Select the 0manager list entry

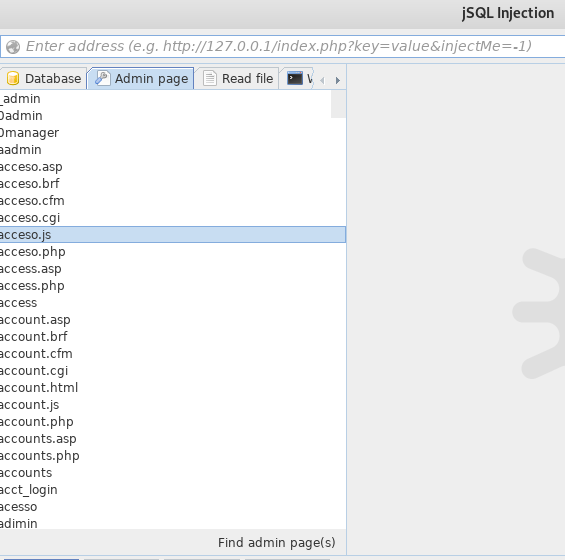pyautogui.click(x=173, y=133)
